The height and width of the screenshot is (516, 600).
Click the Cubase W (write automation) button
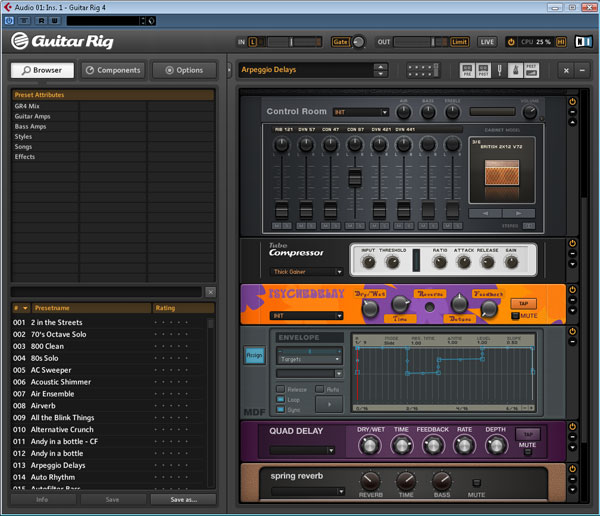pyautogui.click(x=54, y=21)
